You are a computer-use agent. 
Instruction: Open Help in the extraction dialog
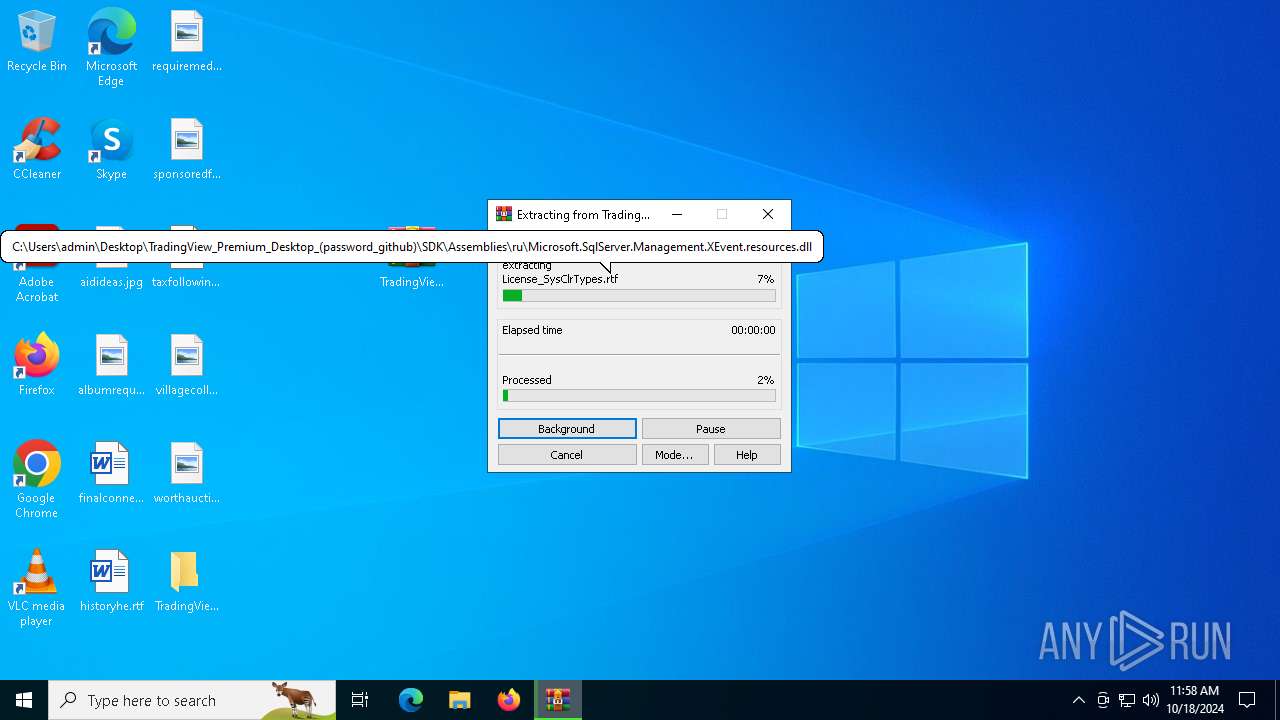click(x=747, y=455)
